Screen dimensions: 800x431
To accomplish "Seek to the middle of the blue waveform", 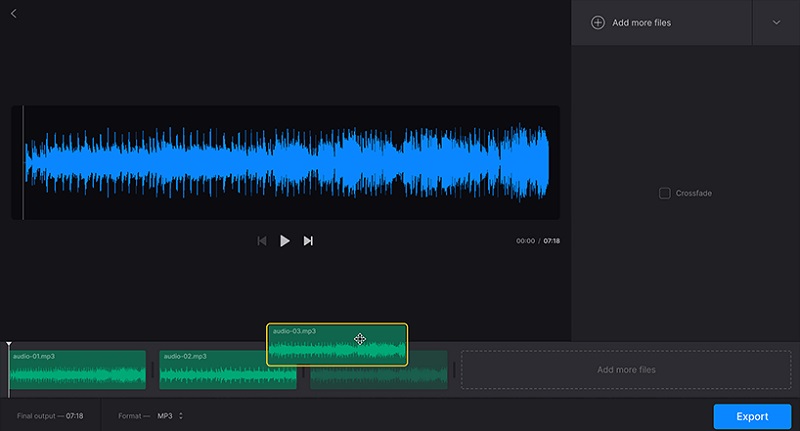I will [286, 162].
